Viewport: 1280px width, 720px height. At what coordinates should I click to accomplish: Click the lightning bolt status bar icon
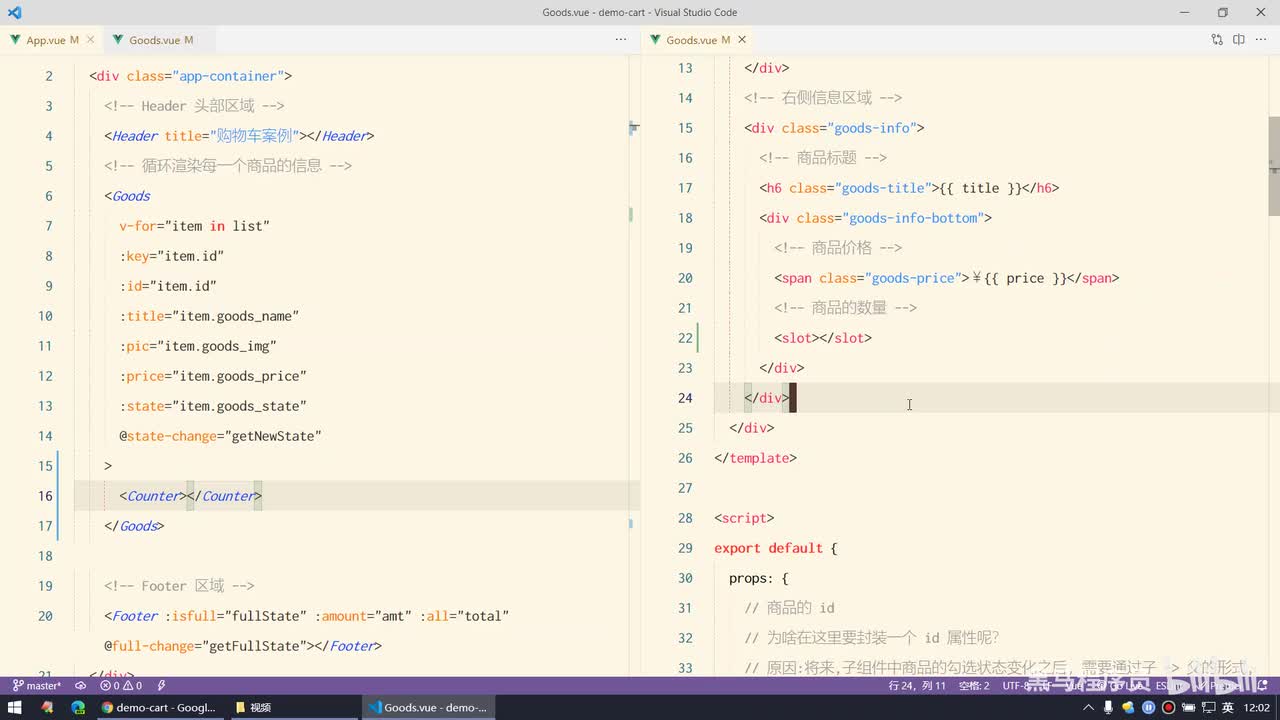162,686
